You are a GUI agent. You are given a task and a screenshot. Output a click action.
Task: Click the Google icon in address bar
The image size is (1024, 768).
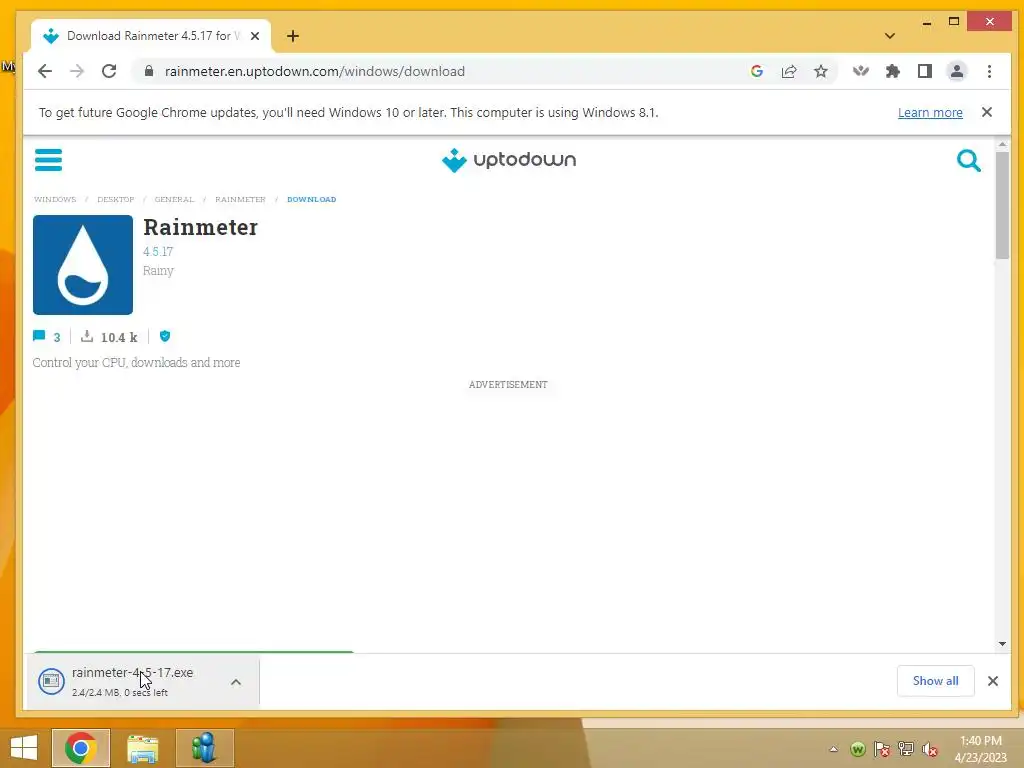[757, 71]
